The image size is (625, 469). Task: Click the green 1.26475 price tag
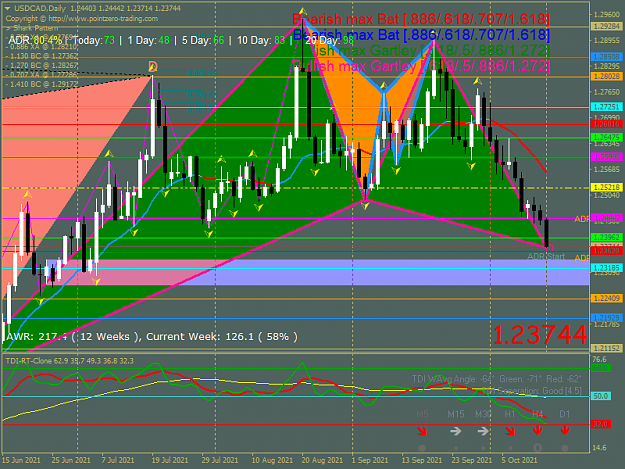point(606,137)
